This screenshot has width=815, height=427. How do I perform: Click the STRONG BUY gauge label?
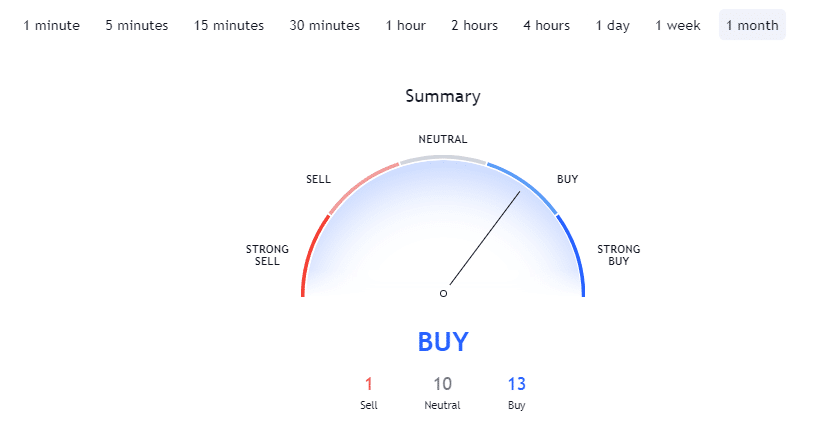coord(619,255)
